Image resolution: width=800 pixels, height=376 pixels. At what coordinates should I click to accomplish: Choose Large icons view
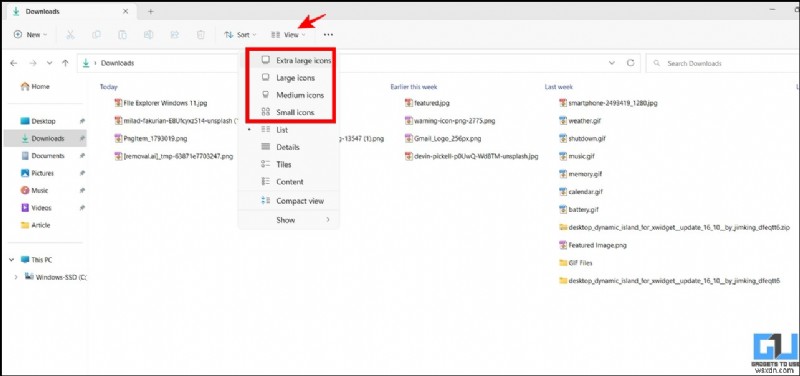(289, 78)
